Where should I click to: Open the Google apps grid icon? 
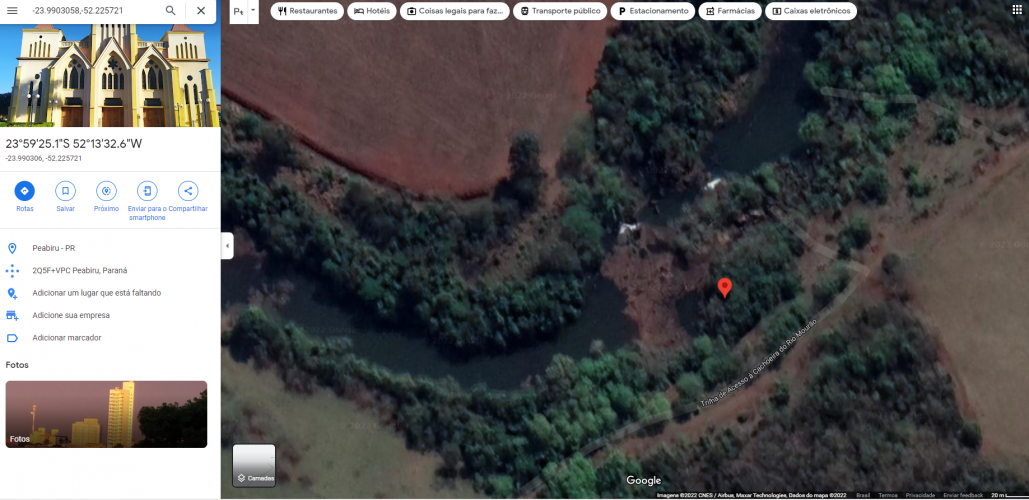coord(1017,10)
